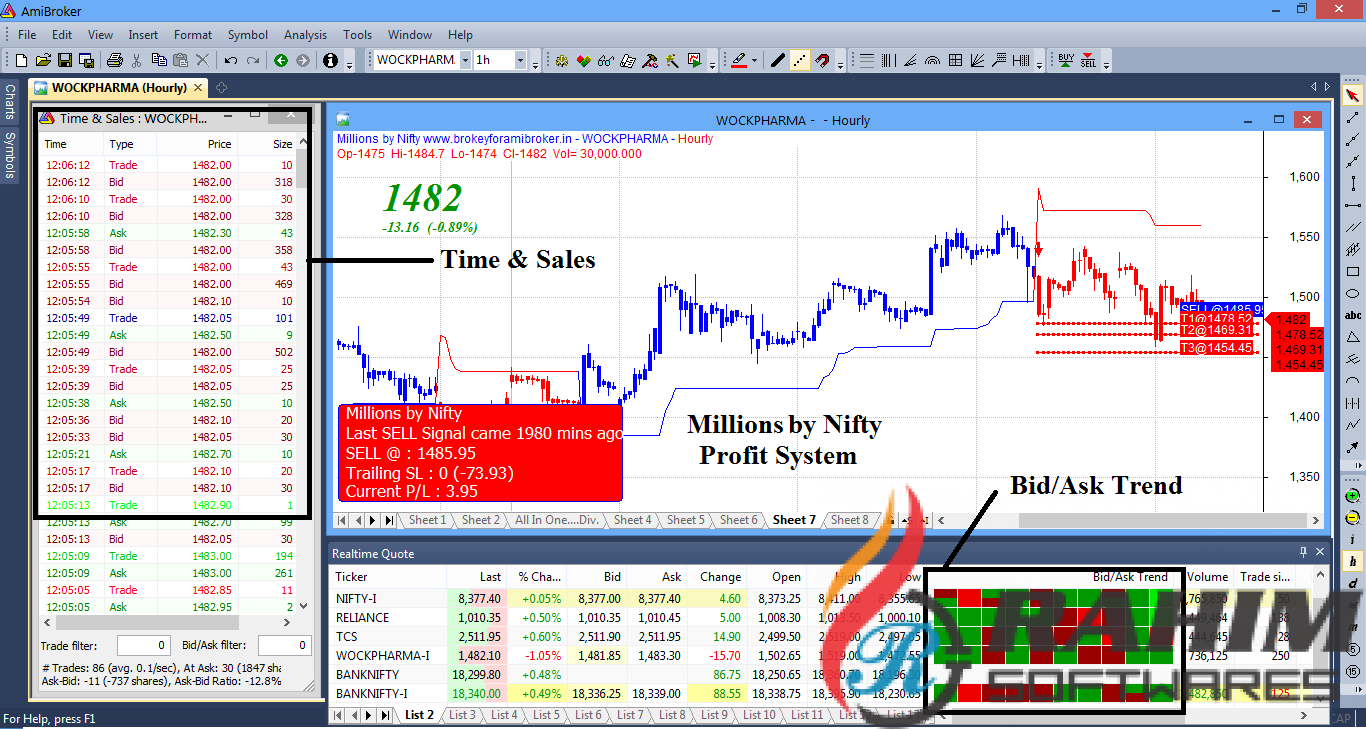Switch to the List 5 quote tab
The height and width of the screenshot is (729, 1366).
[x=546, y=715]
